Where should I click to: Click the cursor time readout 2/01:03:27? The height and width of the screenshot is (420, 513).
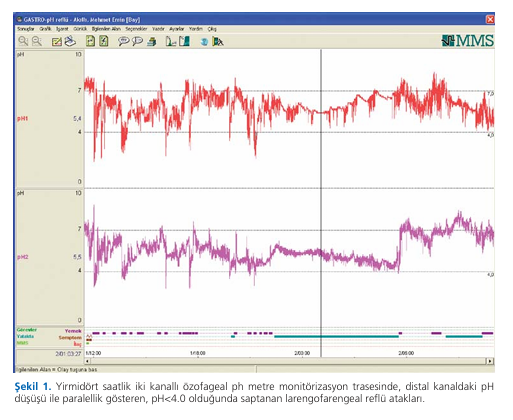[68, 353]
